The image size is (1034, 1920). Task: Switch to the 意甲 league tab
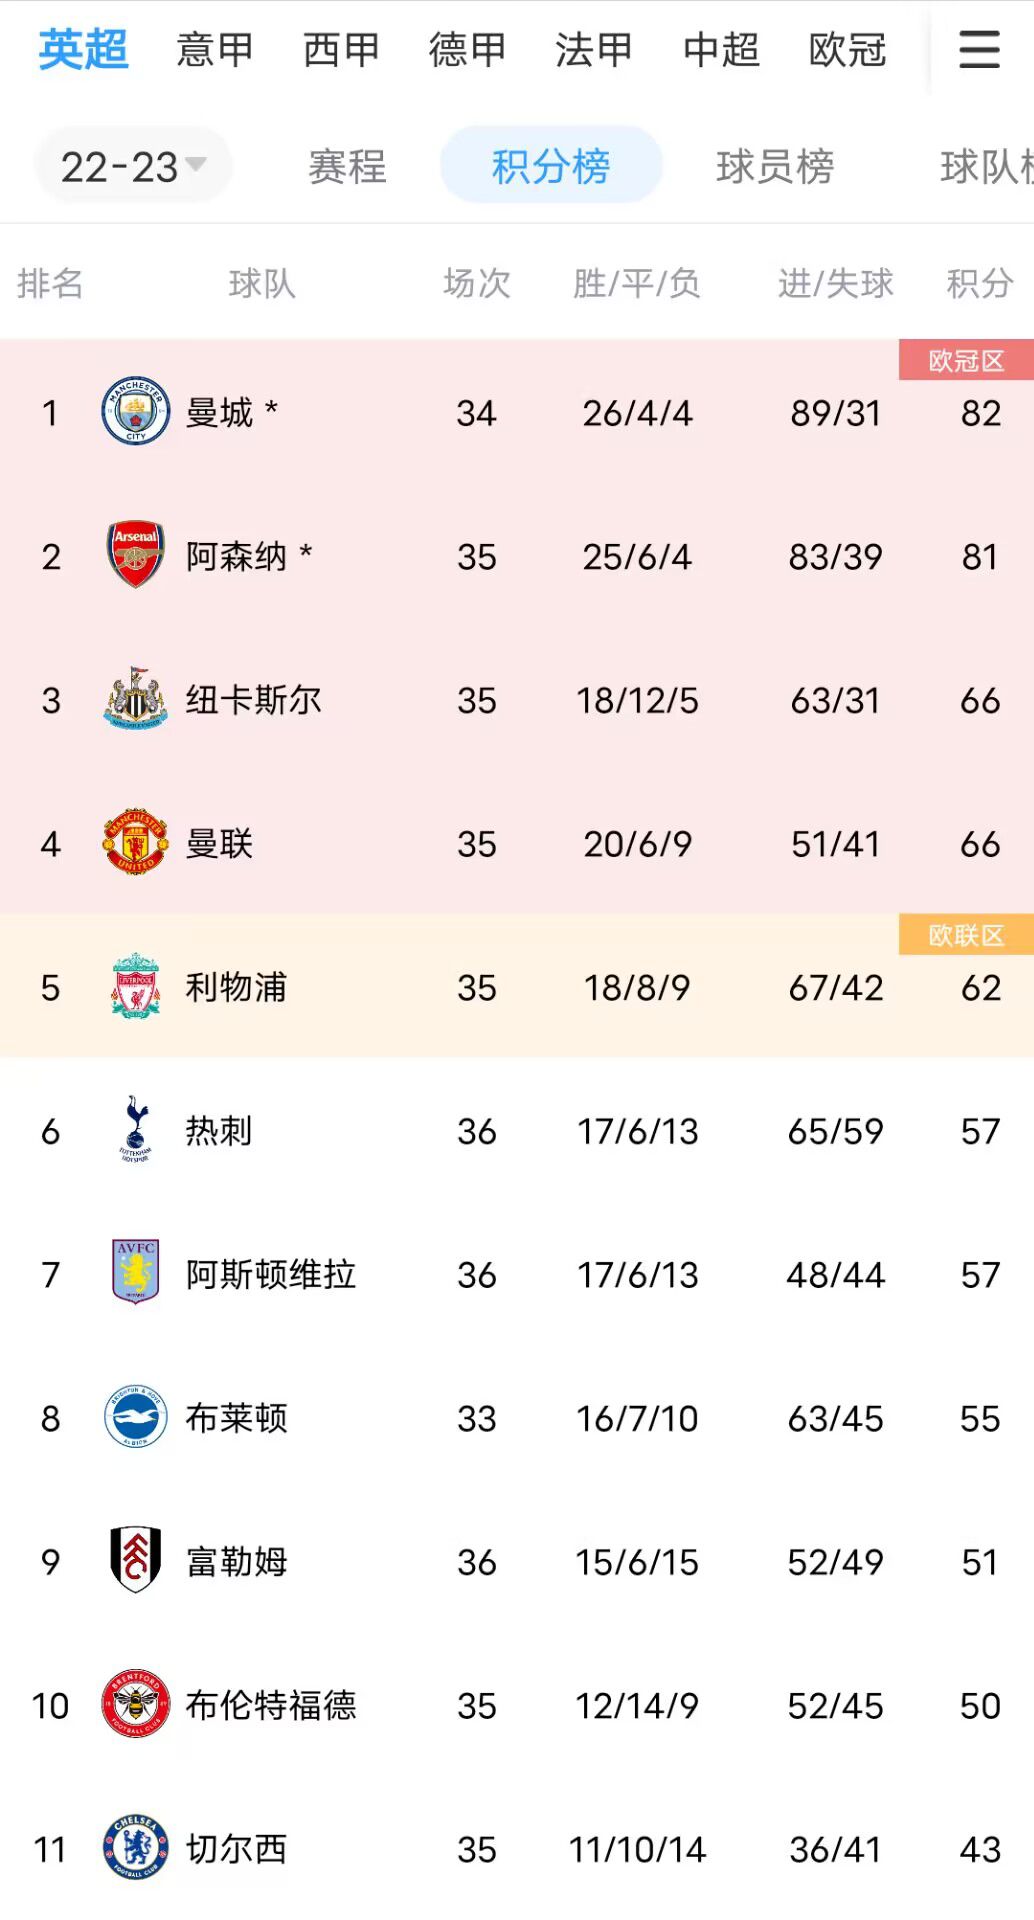[215, 49]
